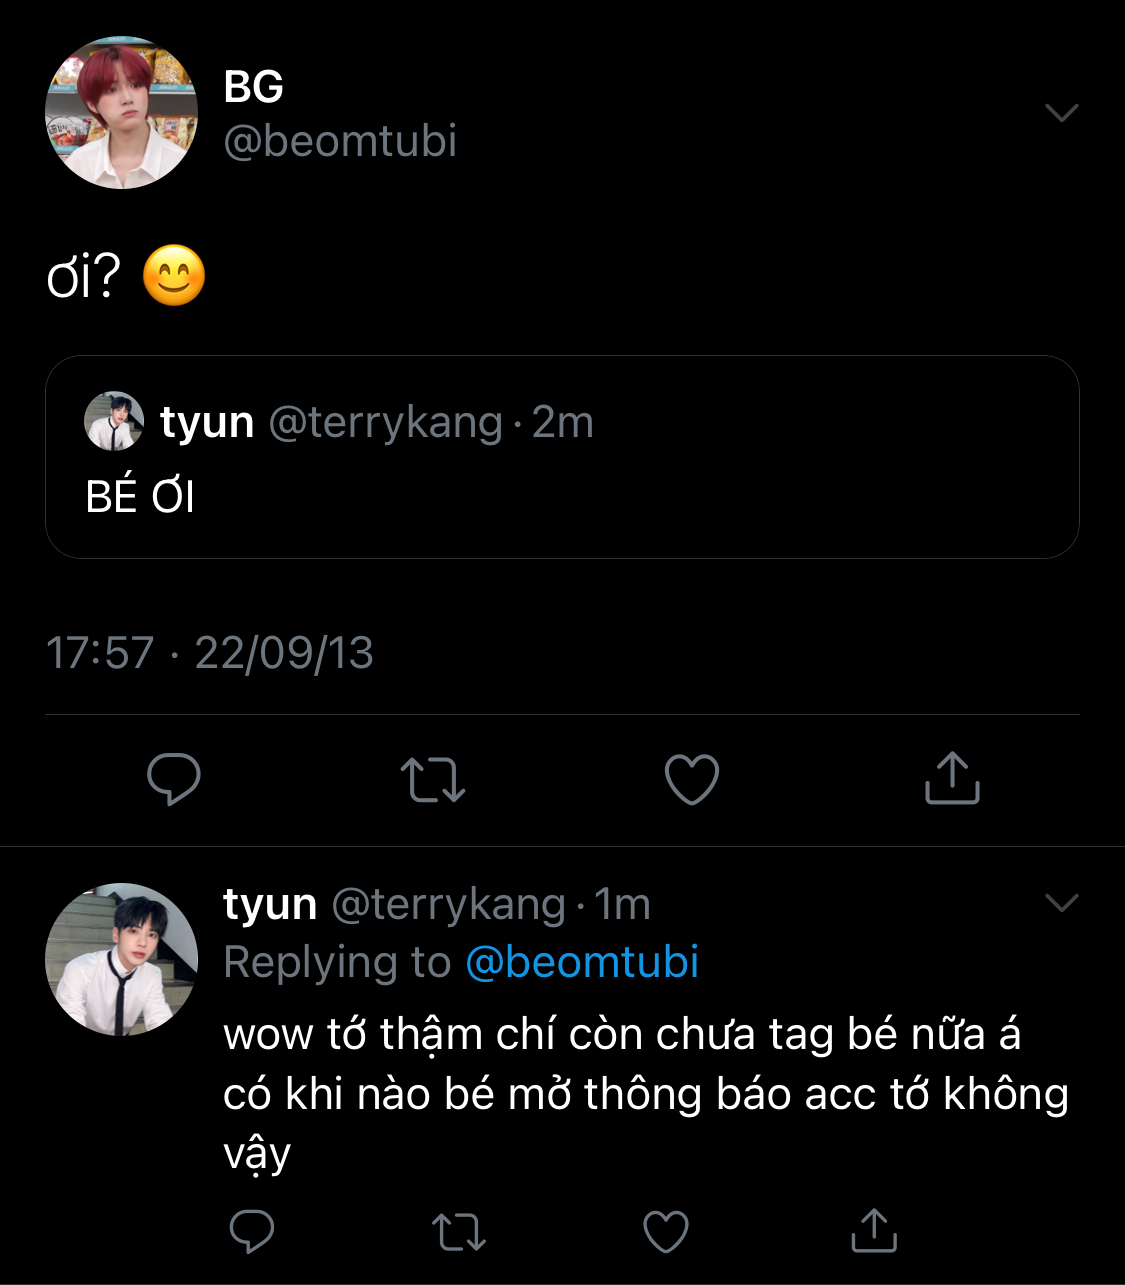This screenshot has width=1125, height=1285.
Task: Click the 17:57 · 22/09/13 timestamp
Action: pyautogui.click(x=210, y=653)
